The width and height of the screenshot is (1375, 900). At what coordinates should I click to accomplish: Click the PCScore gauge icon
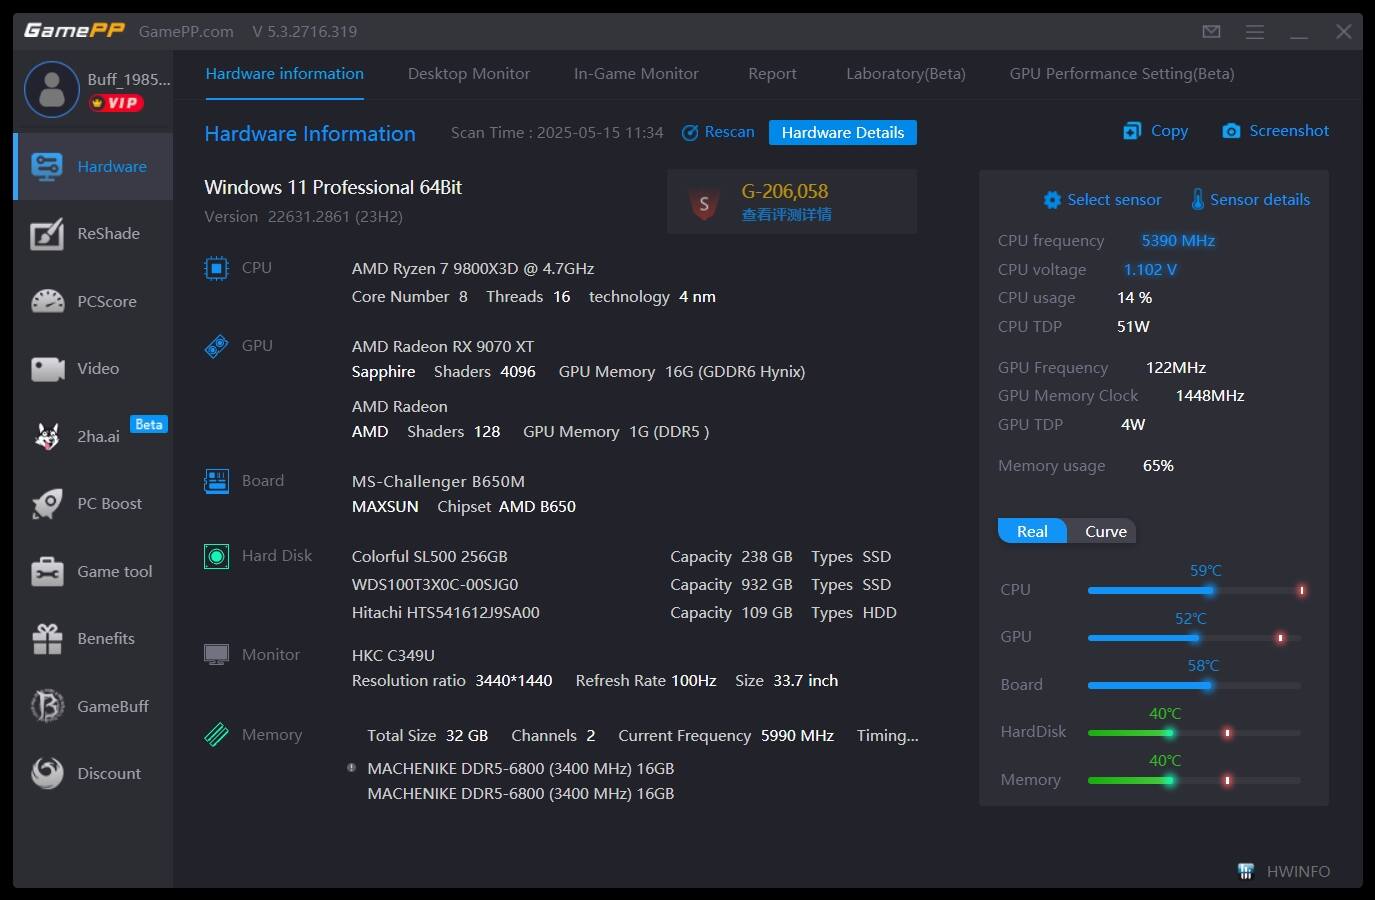pos(47,301)
